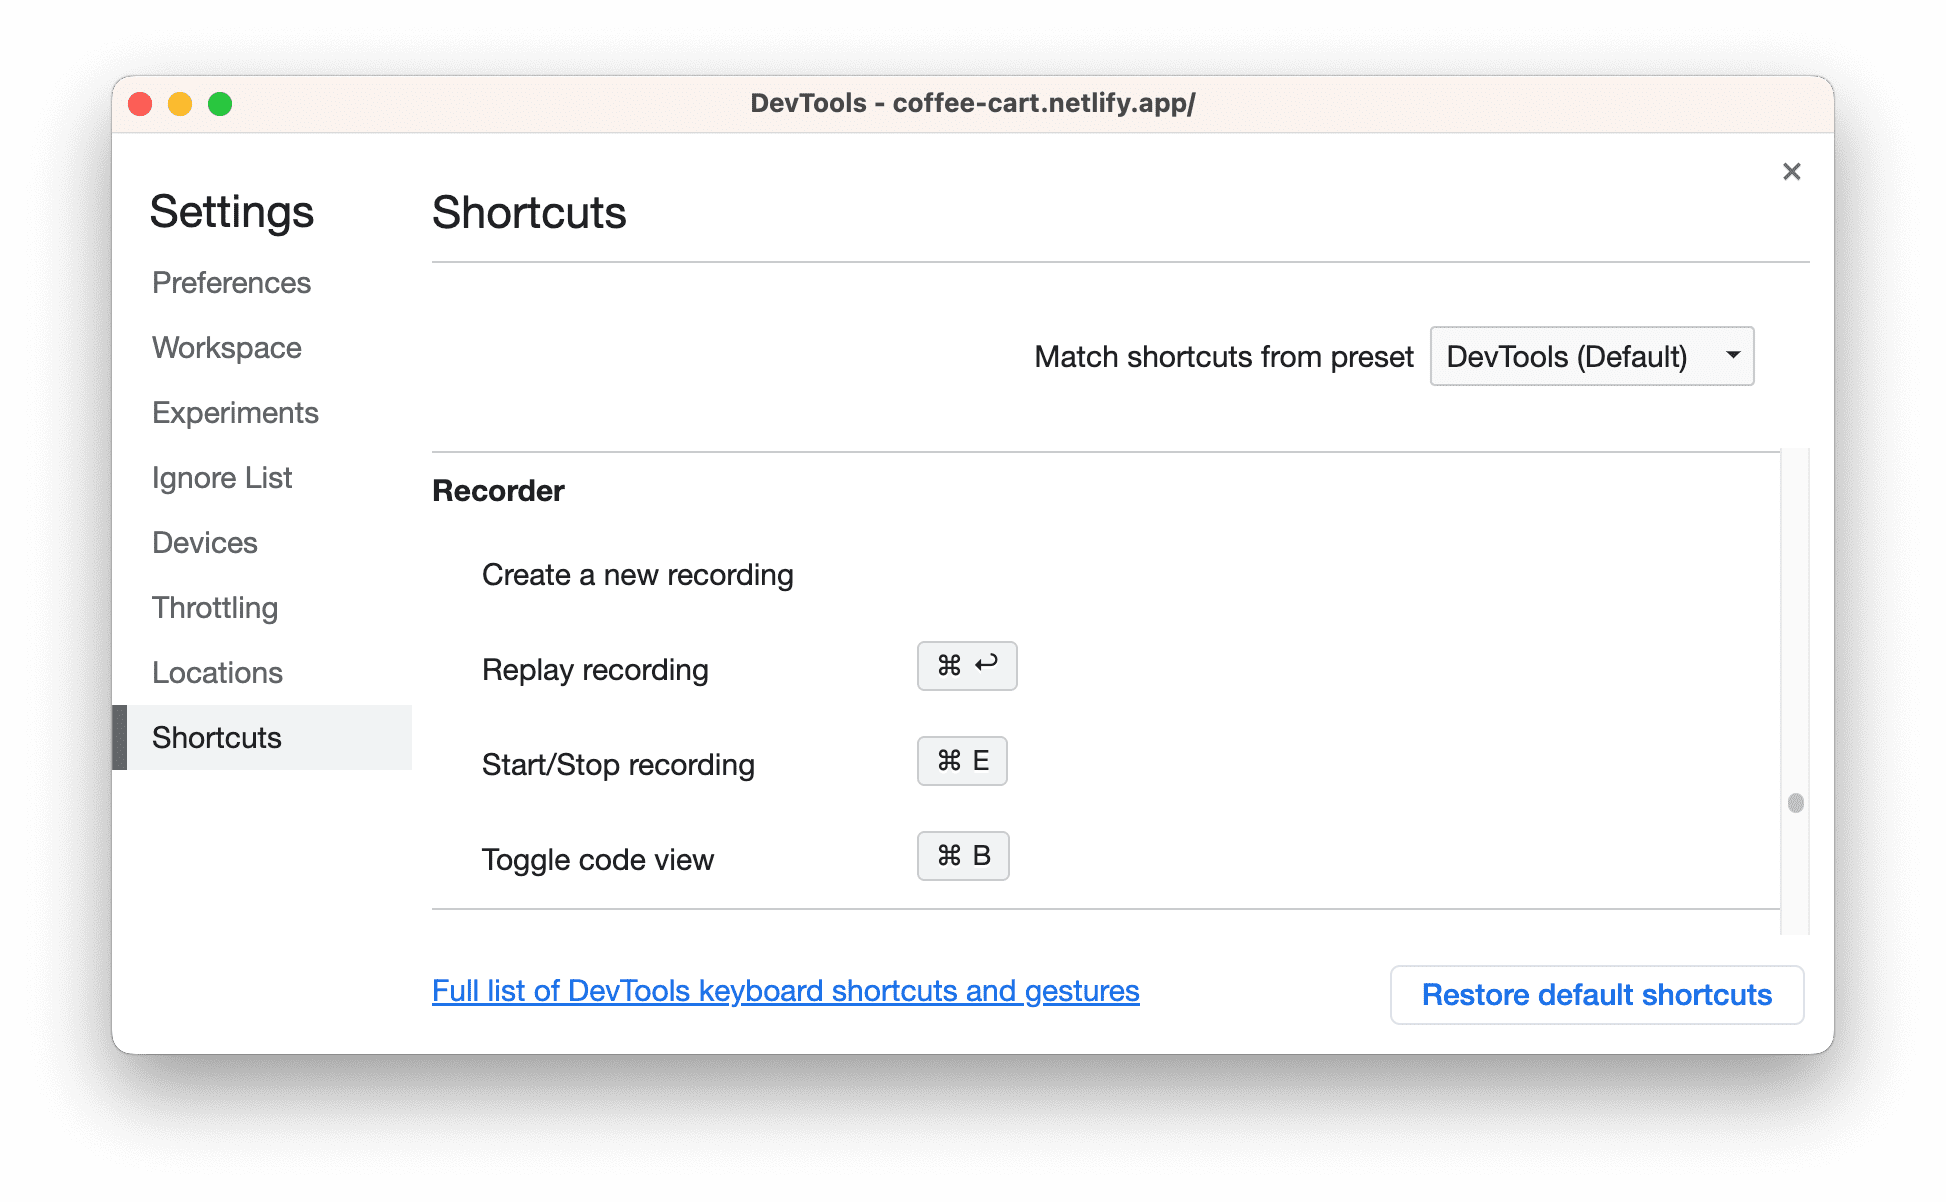Select the Preferences settings section
The height and width of the screenshot is (1202, 1946).
tap(234, 282)
